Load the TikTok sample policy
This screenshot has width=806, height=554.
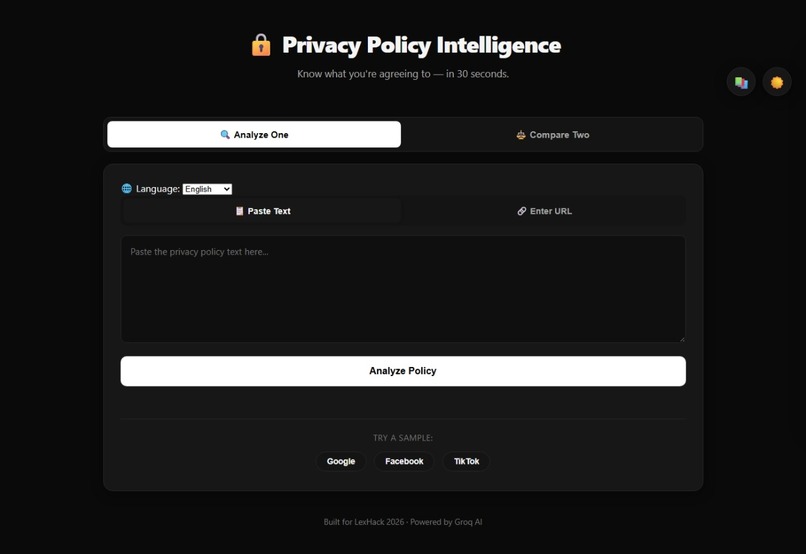(x=466, y=461)
